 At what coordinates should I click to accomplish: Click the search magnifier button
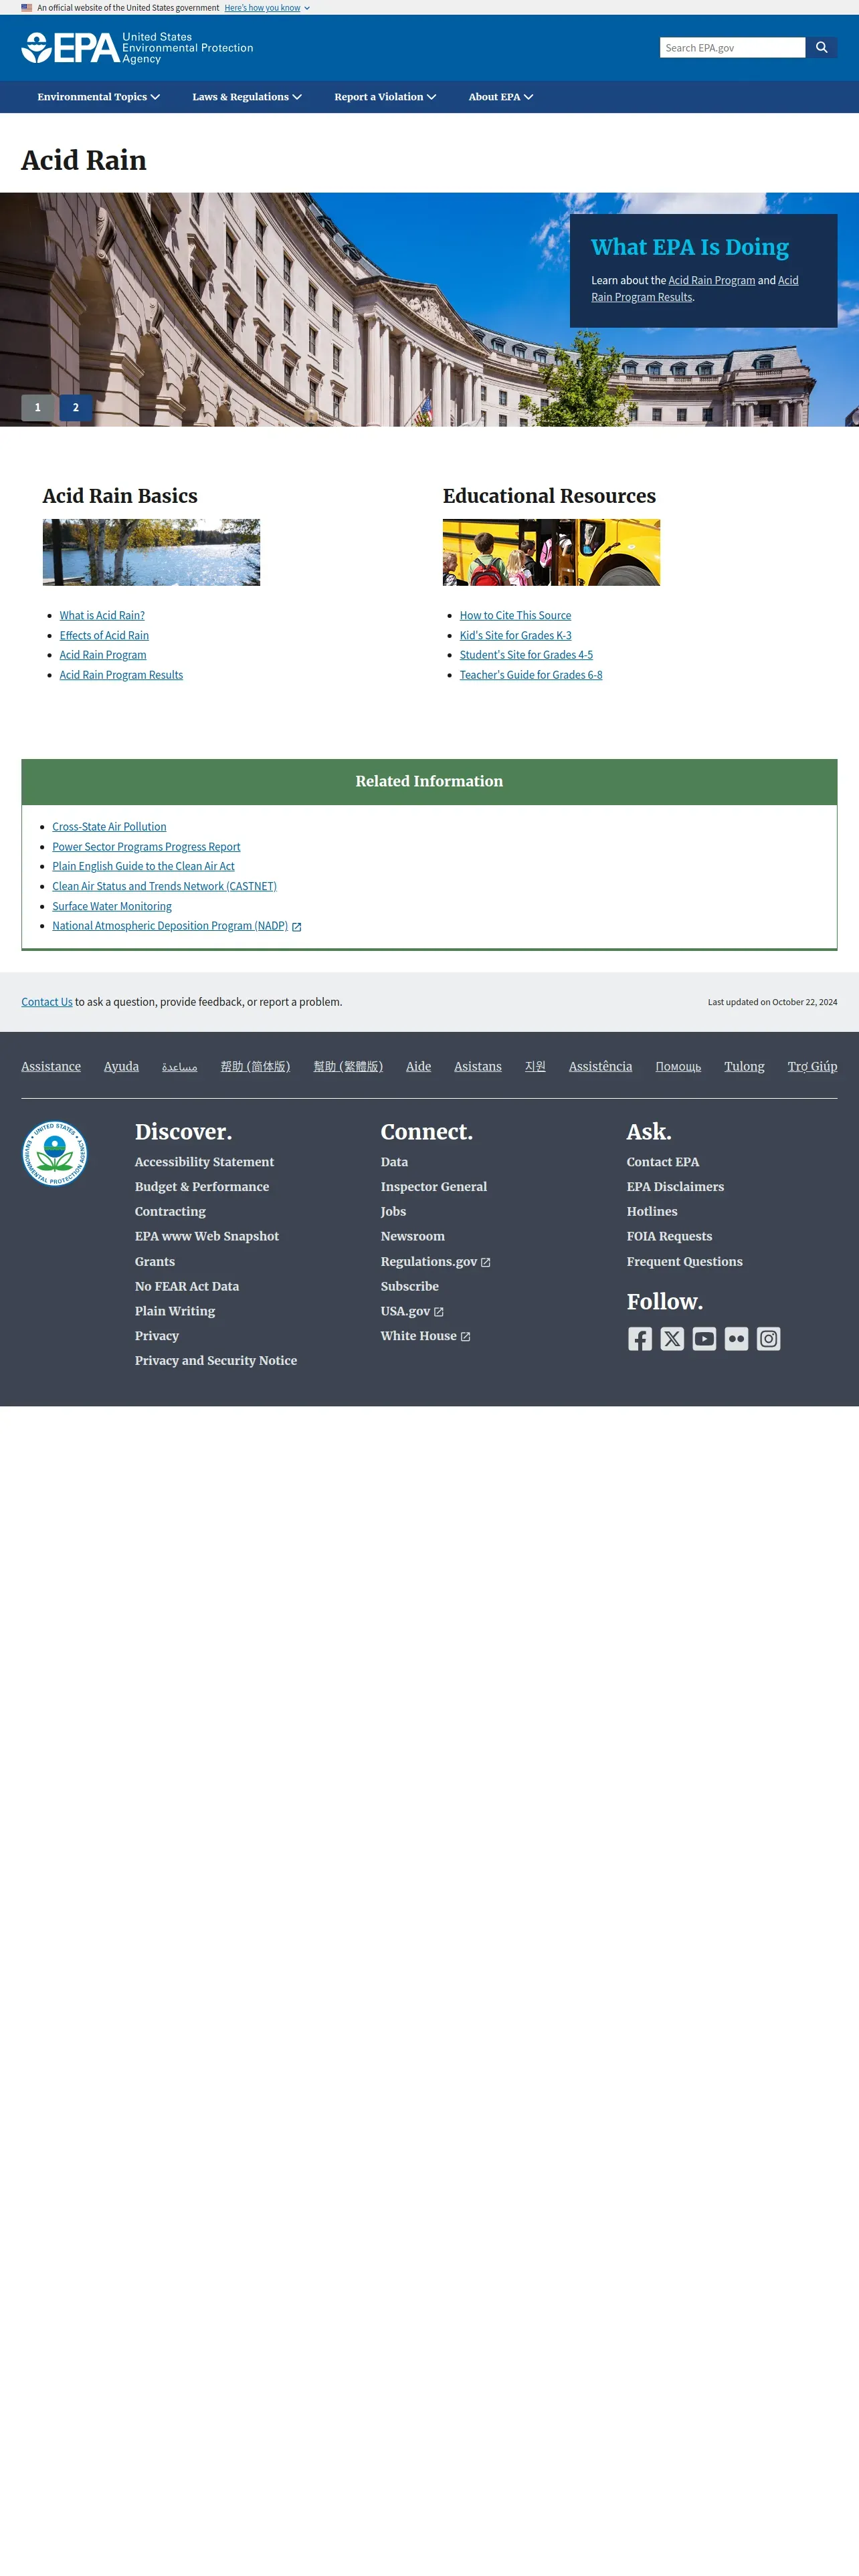(x=821, y=47)
